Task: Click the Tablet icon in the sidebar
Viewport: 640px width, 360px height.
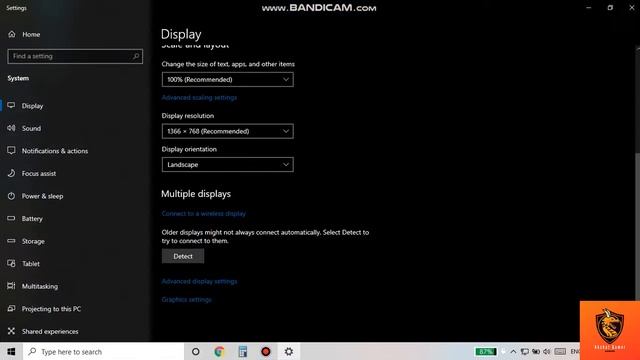Action: (11, 264)
